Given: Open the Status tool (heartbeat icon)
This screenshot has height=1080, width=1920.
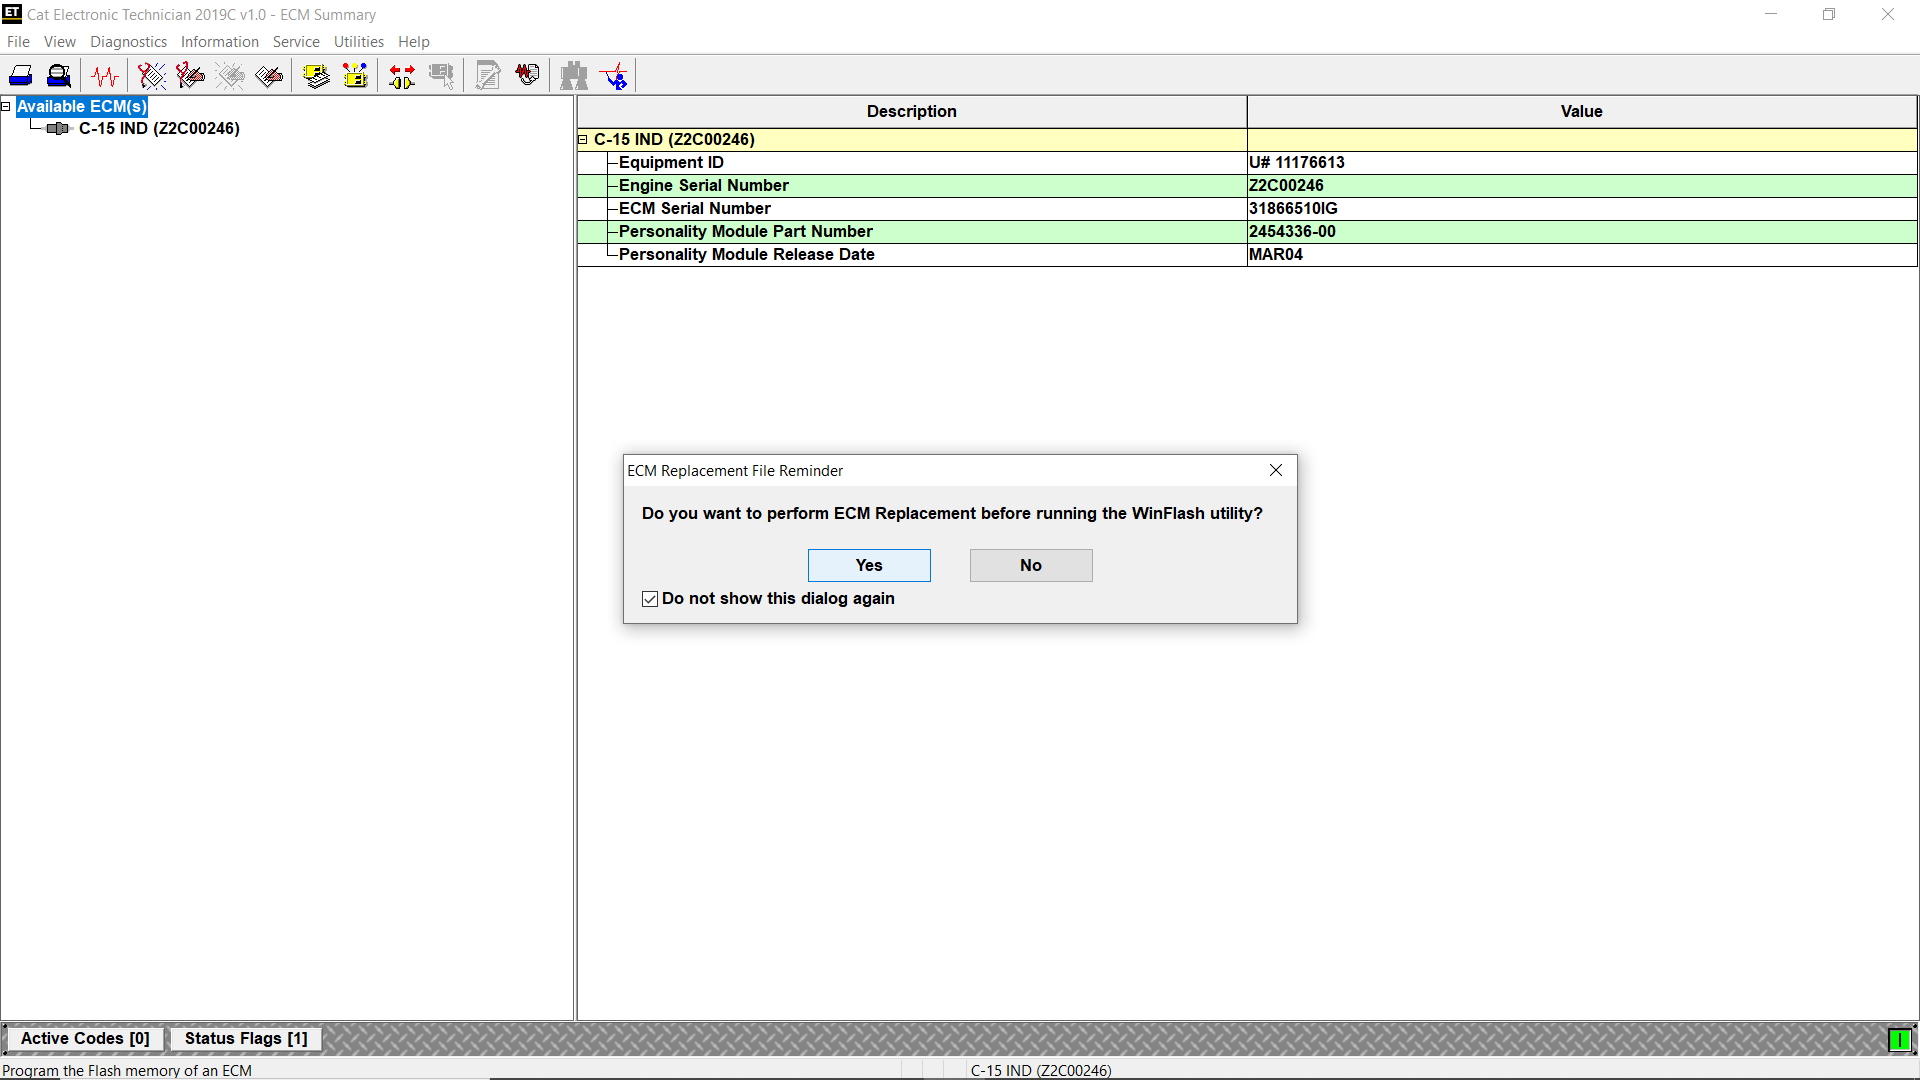Looking at the screenshot, I should 104,75.
